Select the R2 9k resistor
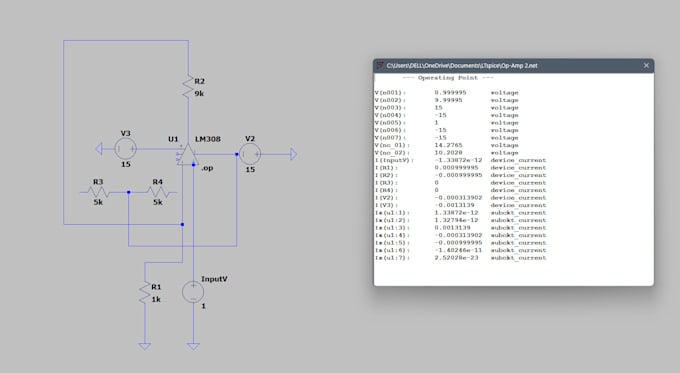Image resolution: width=680 pixels, height=373 pixels. [x=188, y=87]
